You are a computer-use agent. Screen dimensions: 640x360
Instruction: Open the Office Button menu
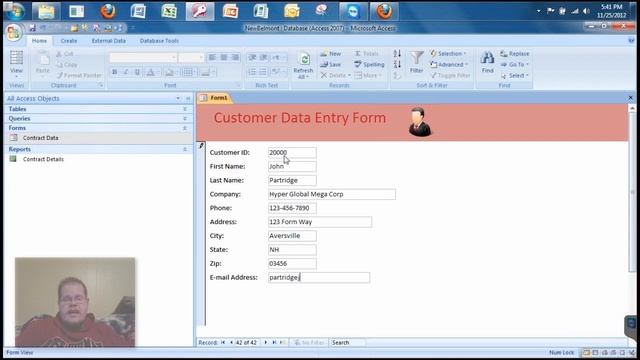coord(13,33)
